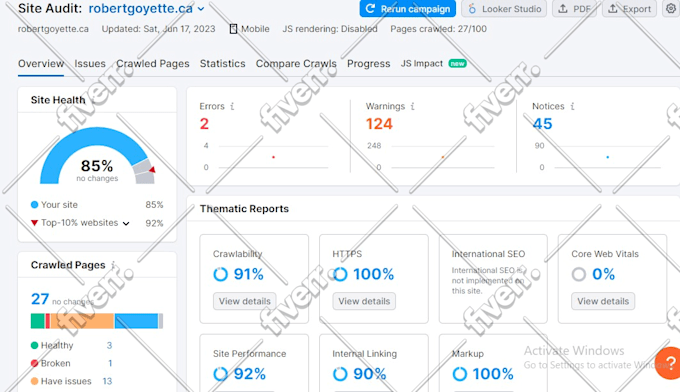Open settings gear icon
Viewport: 680px width, 392px height.
click(671, 9)
